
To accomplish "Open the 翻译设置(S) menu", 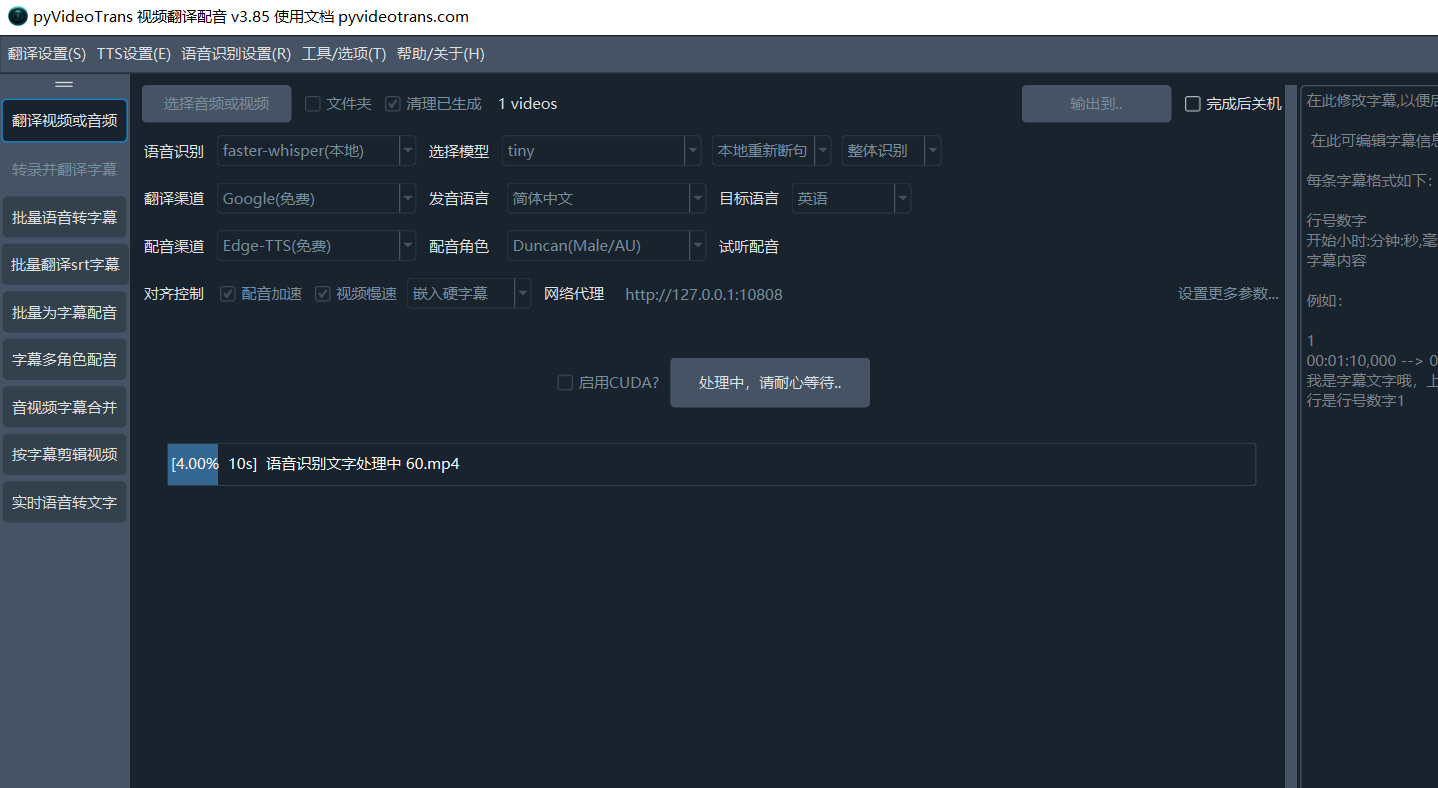I will (x=47, y=54).
